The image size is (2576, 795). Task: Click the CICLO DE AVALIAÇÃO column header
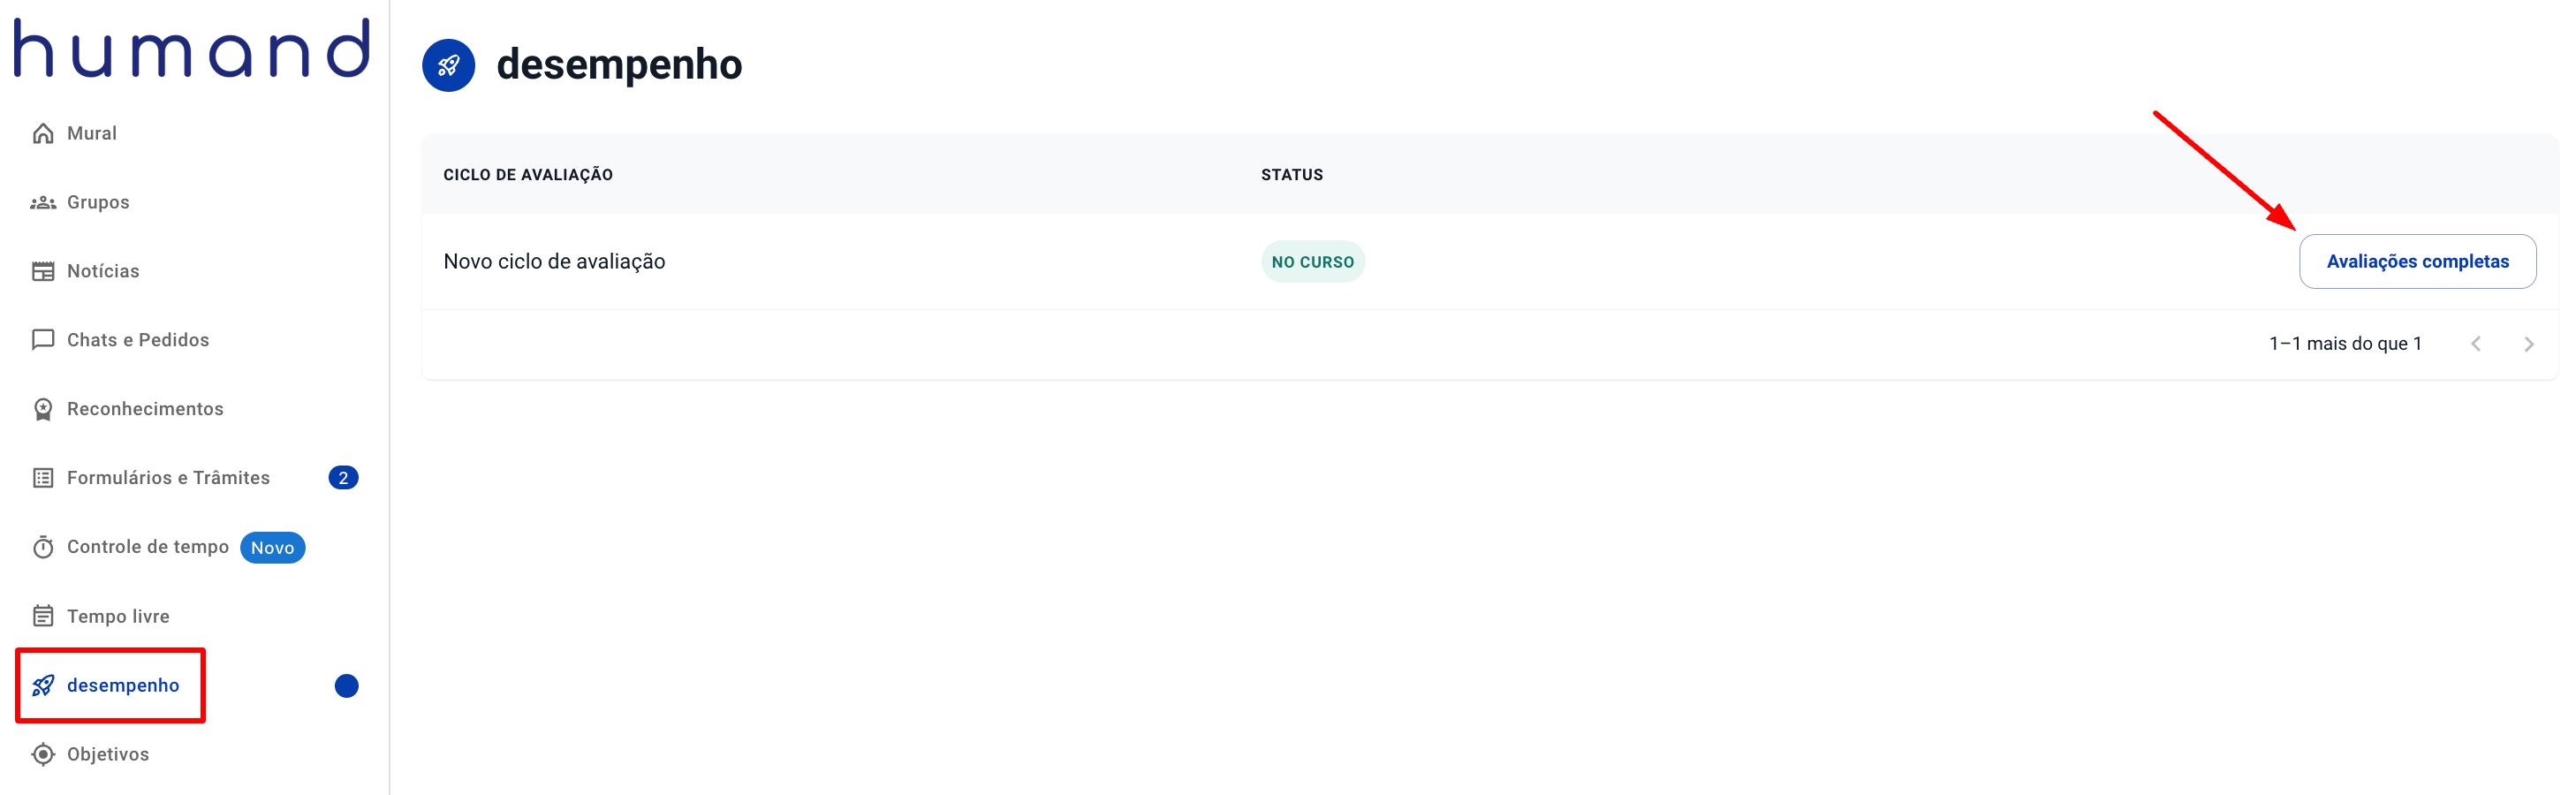pyautogui.click(x=528, y=174)
